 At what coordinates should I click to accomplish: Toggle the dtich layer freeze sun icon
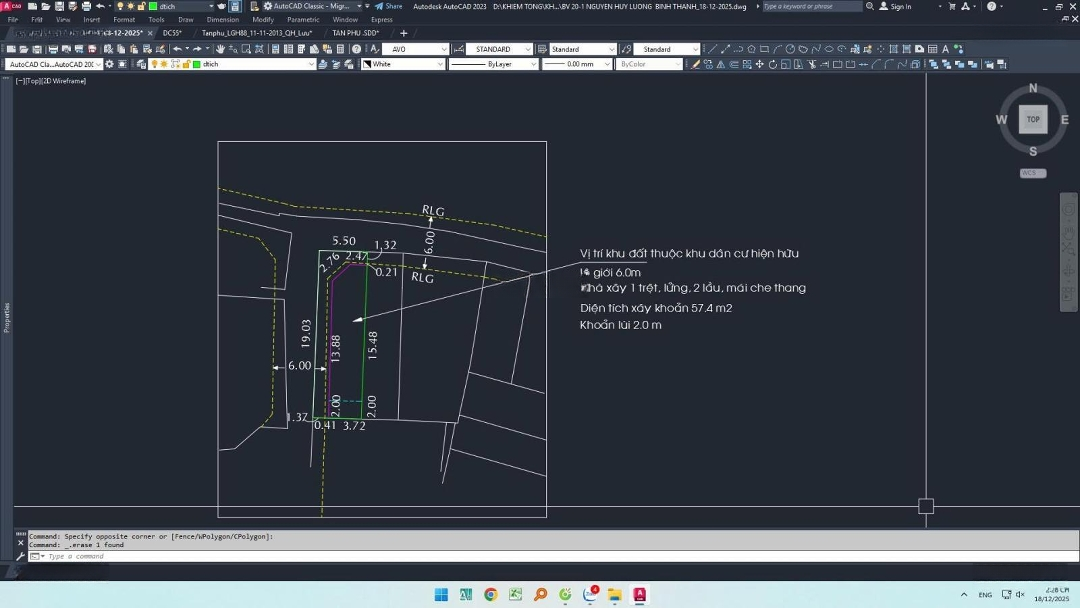[x=164, y=64]
